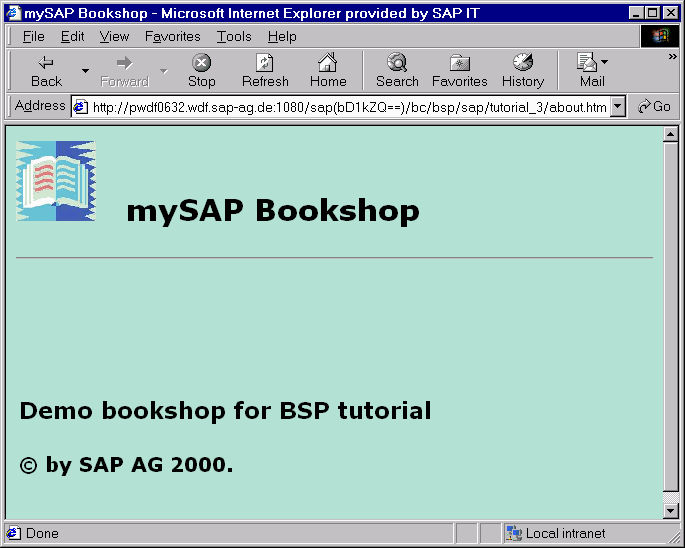Open the View menu

pyautogui.click(x=114, y=36)
